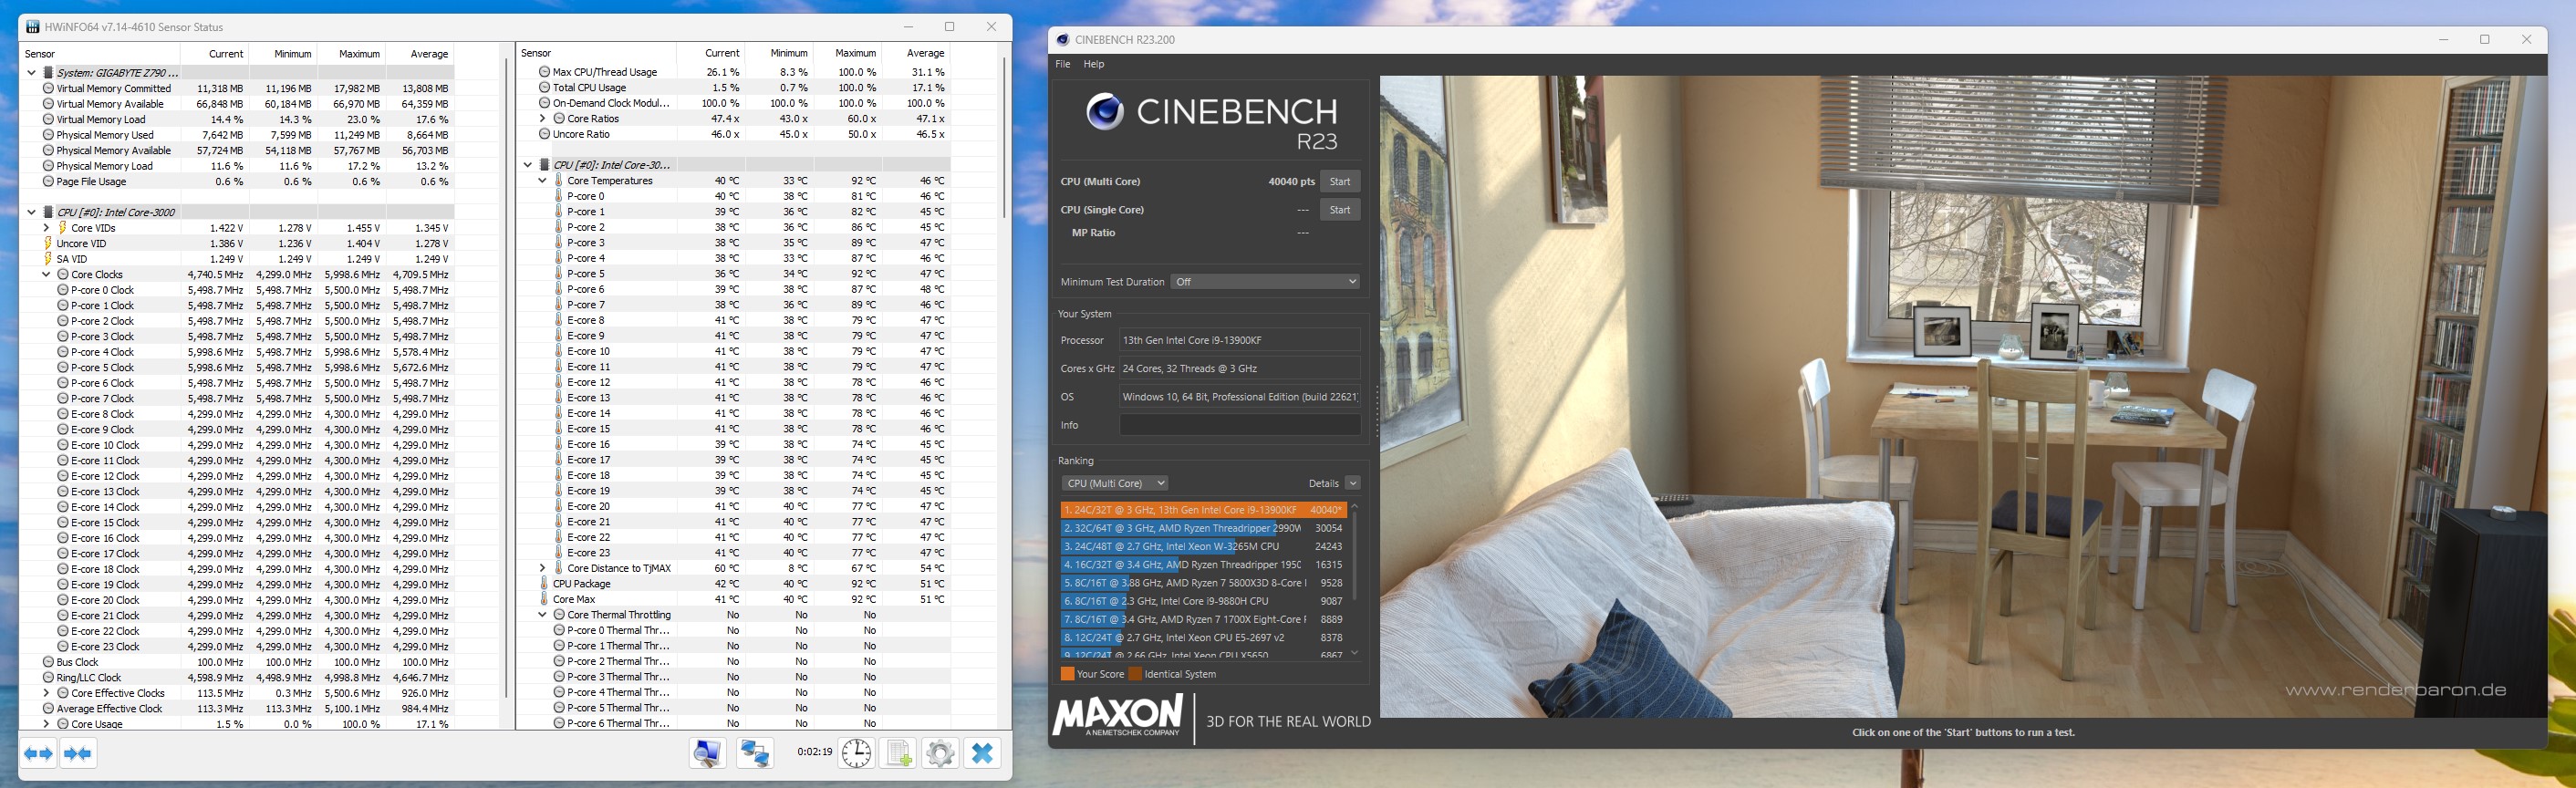Start the CPU Single Core test
This screenshot has width=2576, height=788.
(x=1340, y=210)
